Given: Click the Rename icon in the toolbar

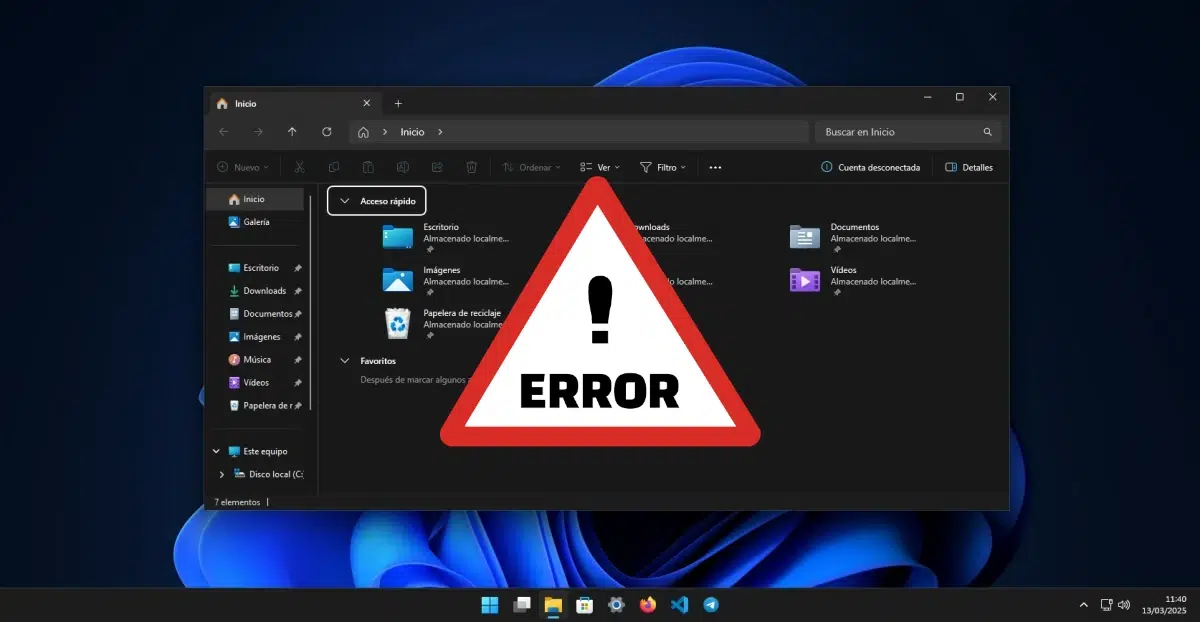Looking at the screenshot, I should coord(403,167).
